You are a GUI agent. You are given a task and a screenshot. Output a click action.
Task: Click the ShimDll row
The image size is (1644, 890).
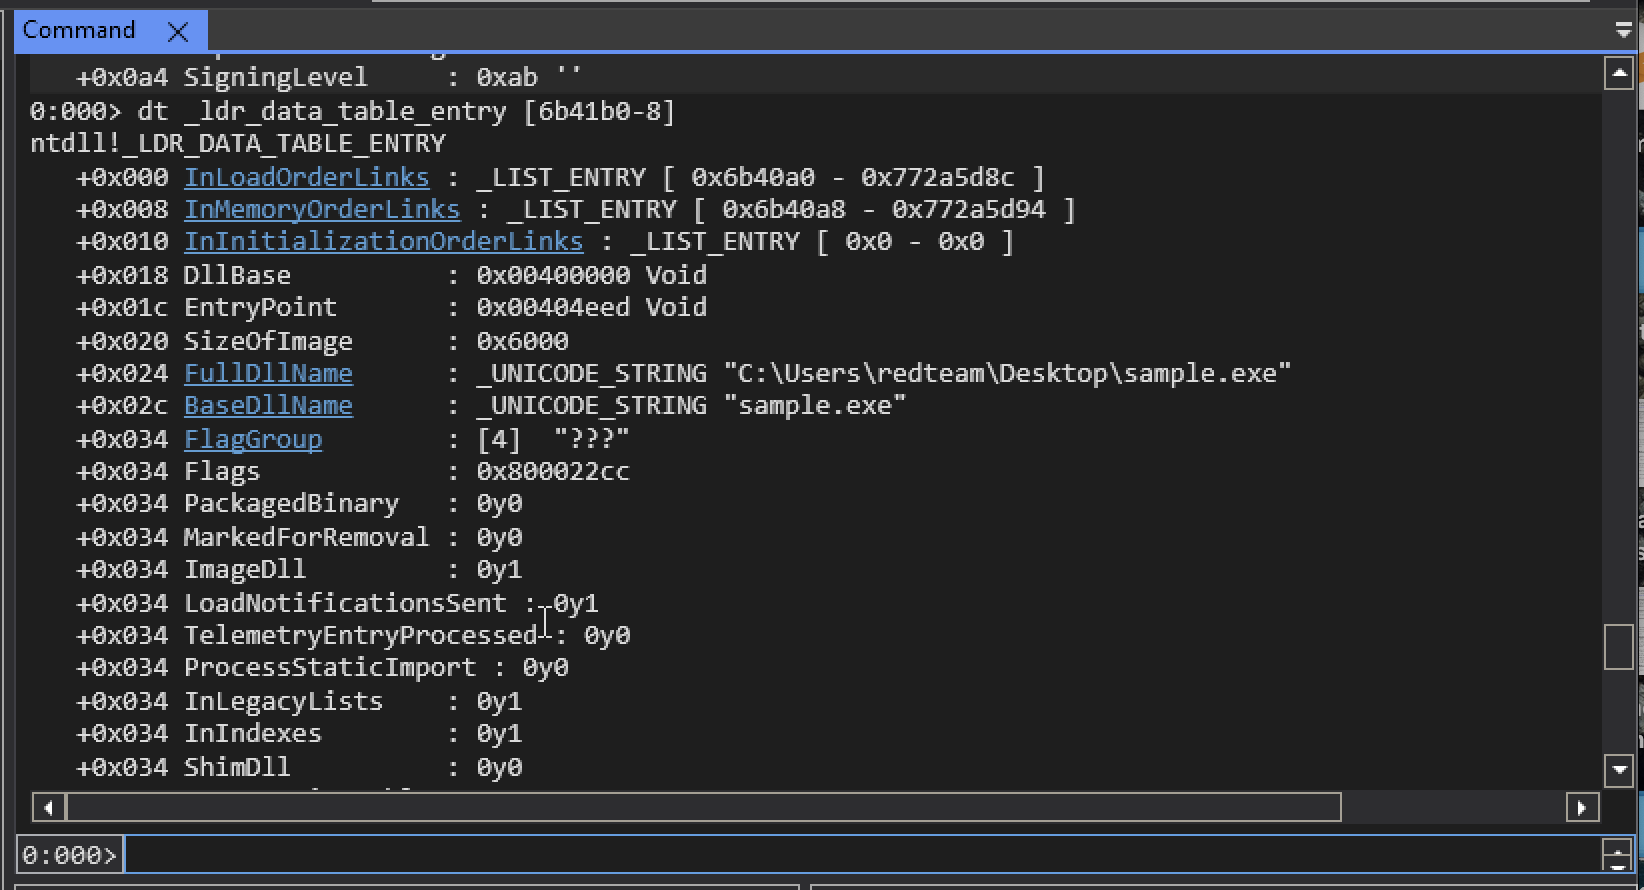coord(299,767)
